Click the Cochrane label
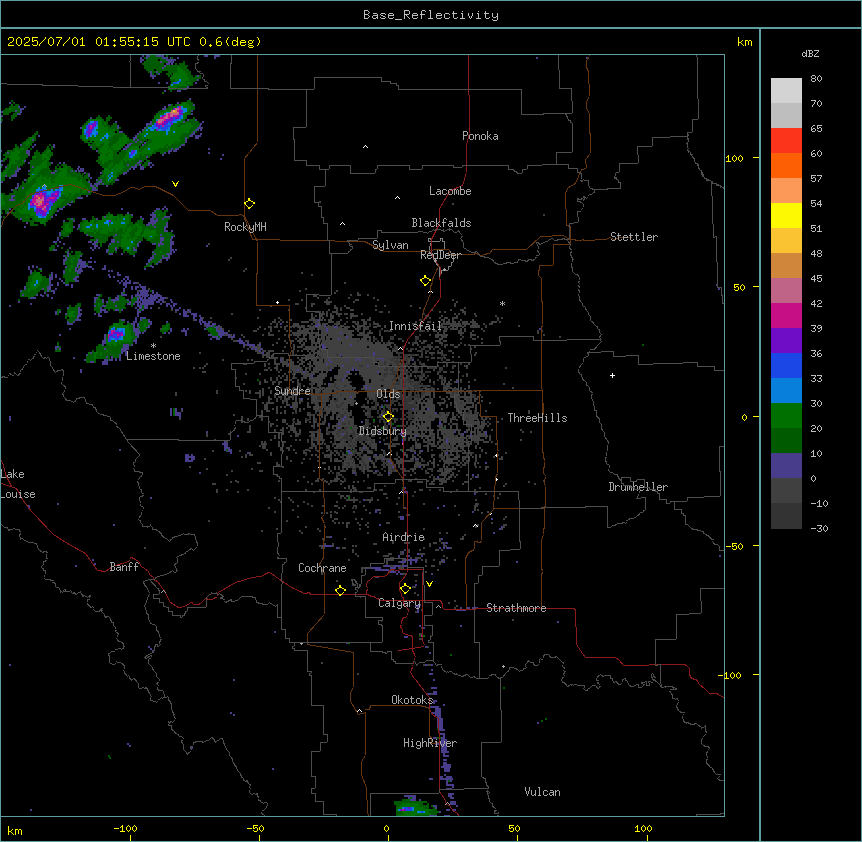Viewport: 862px width, 842px height. [322, 568]
